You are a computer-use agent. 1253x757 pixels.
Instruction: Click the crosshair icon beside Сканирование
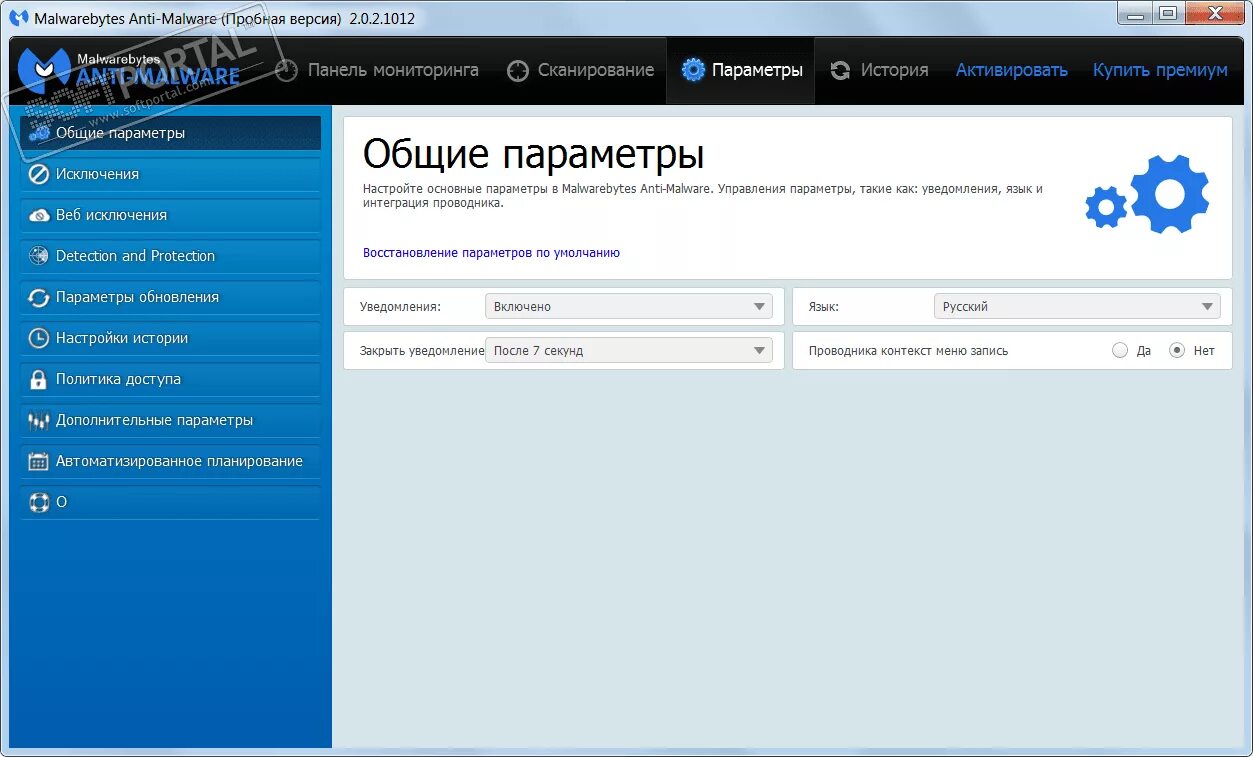[x=517, y=71]
